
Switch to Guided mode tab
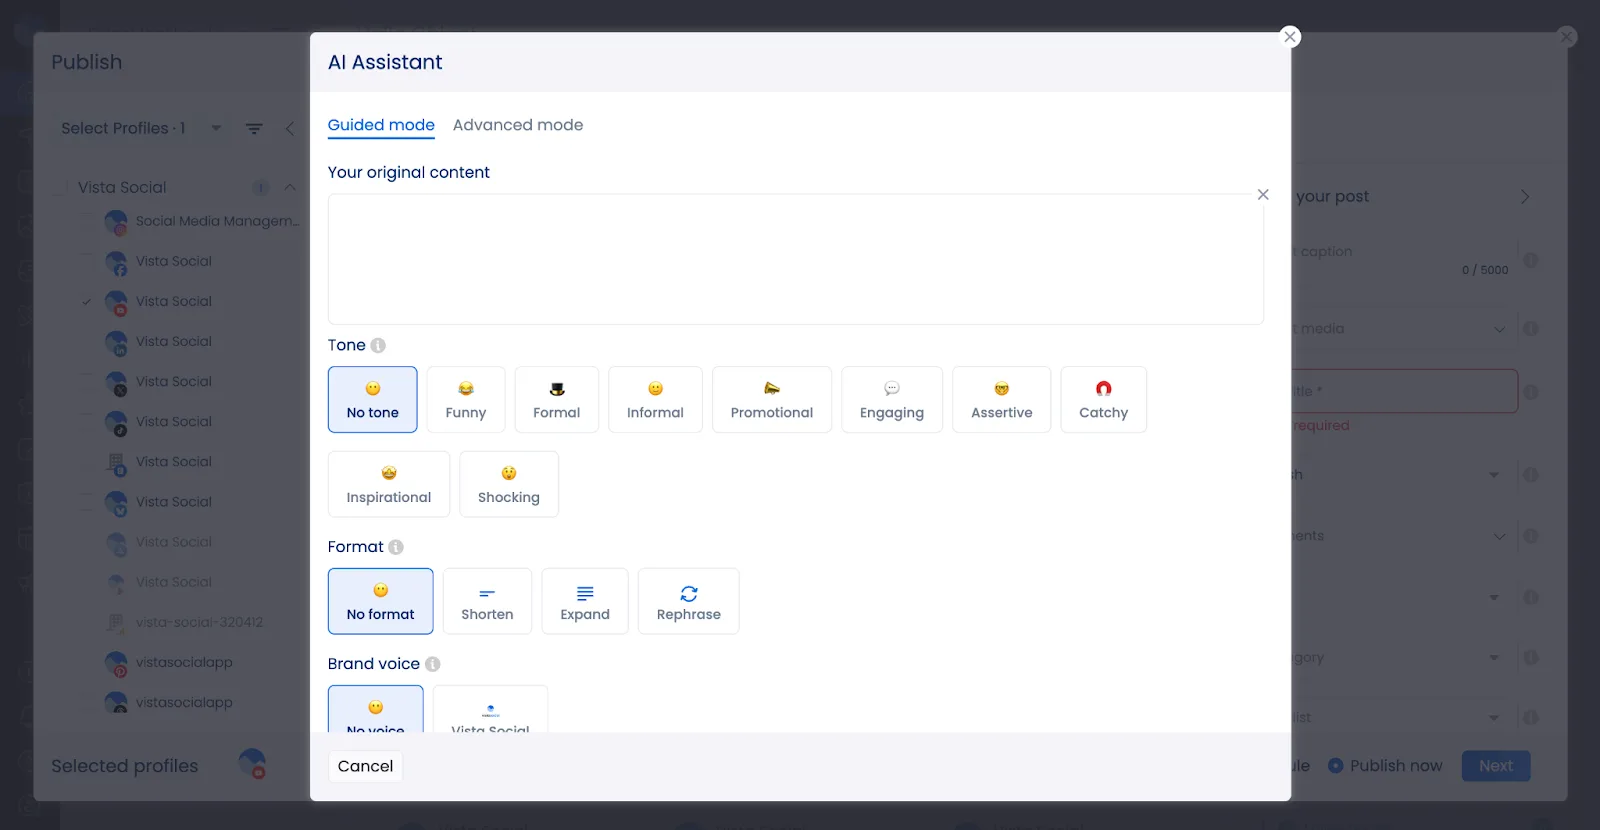tap(381, 125)
